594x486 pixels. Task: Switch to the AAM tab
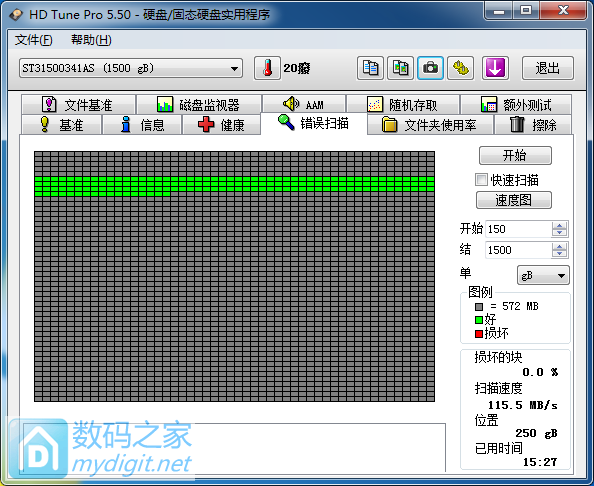(x=304, y=104)
